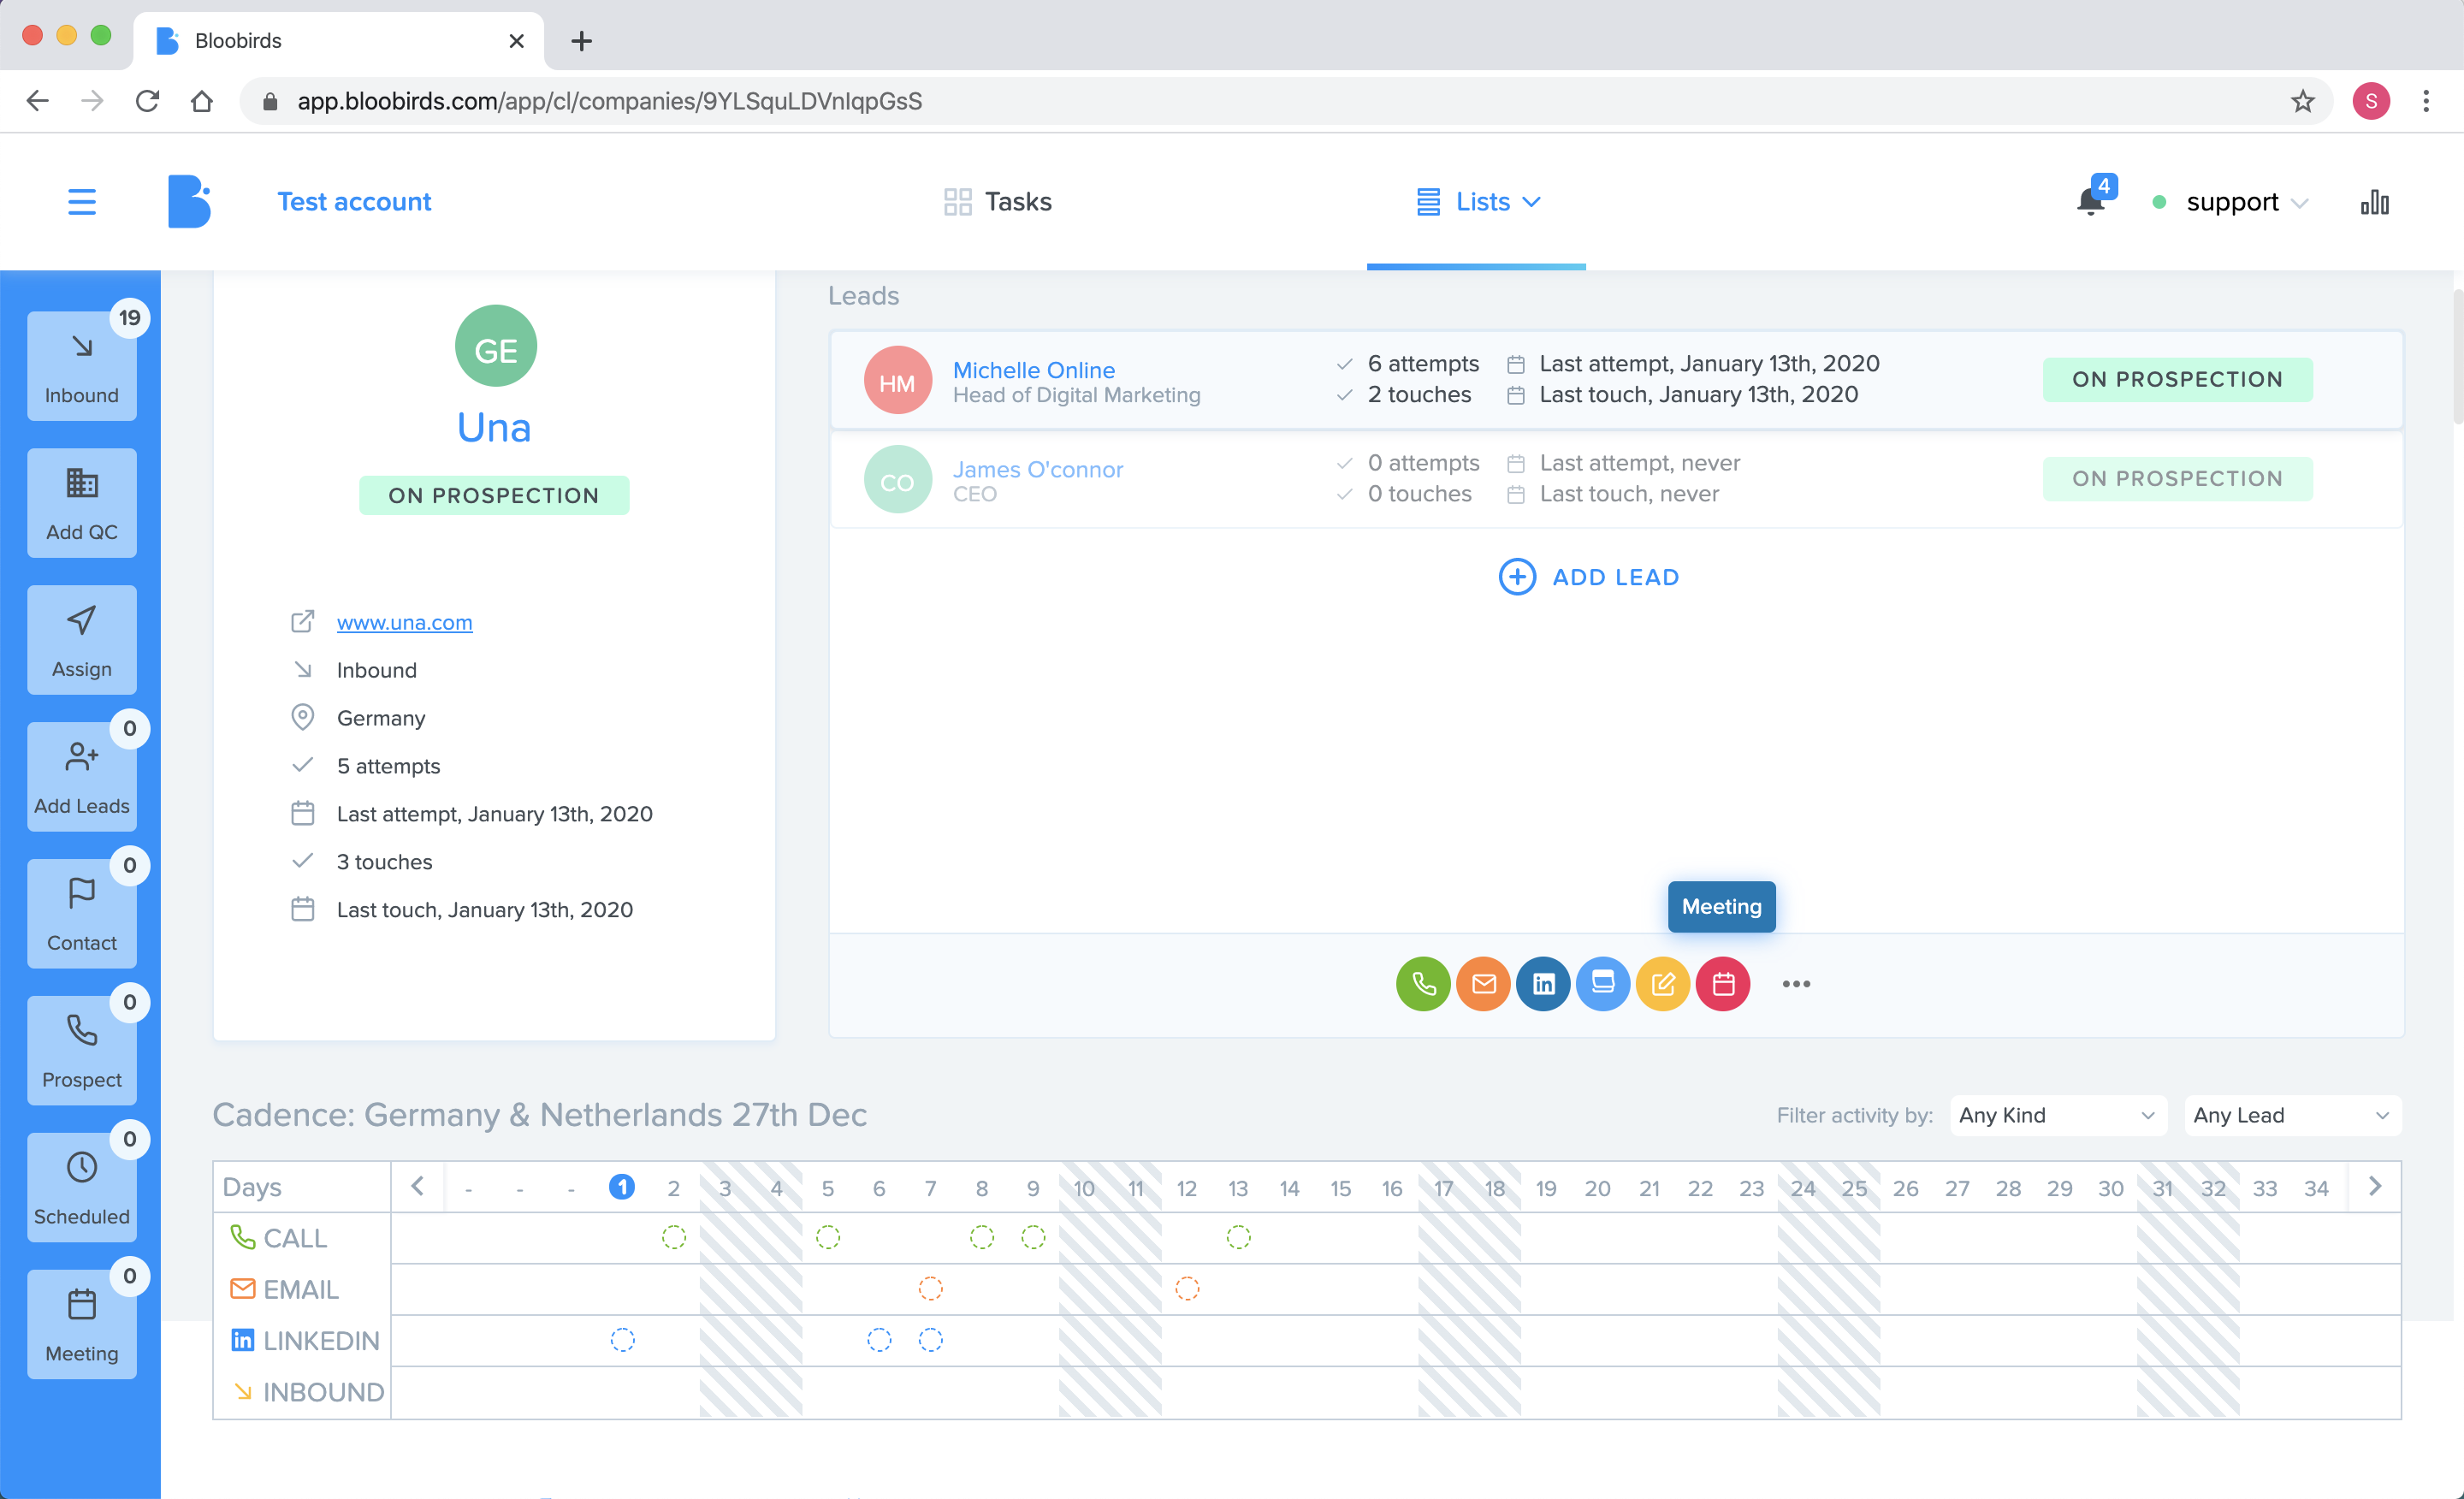The width and height of the screenshot is (2464, 1499).
Task: Open the Meeting sidebar item
Action: (x=82, y=1325)
